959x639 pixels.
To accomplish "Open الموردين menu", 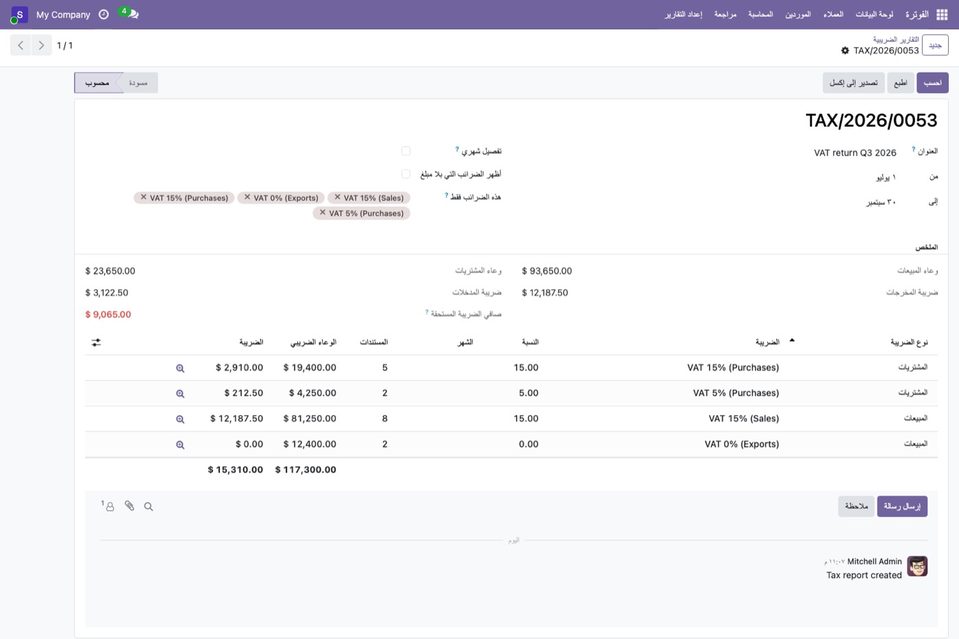I will (798, 15).
